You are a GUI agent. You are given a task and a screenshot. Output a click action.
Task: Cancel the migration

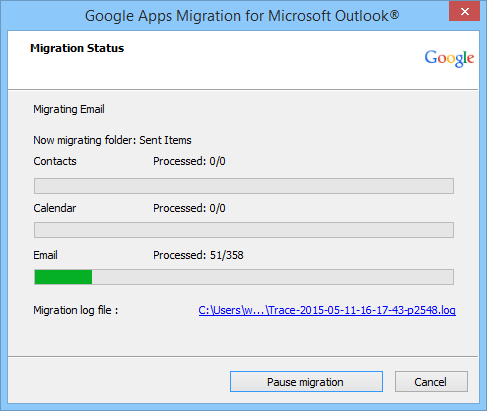click(431, 381)
